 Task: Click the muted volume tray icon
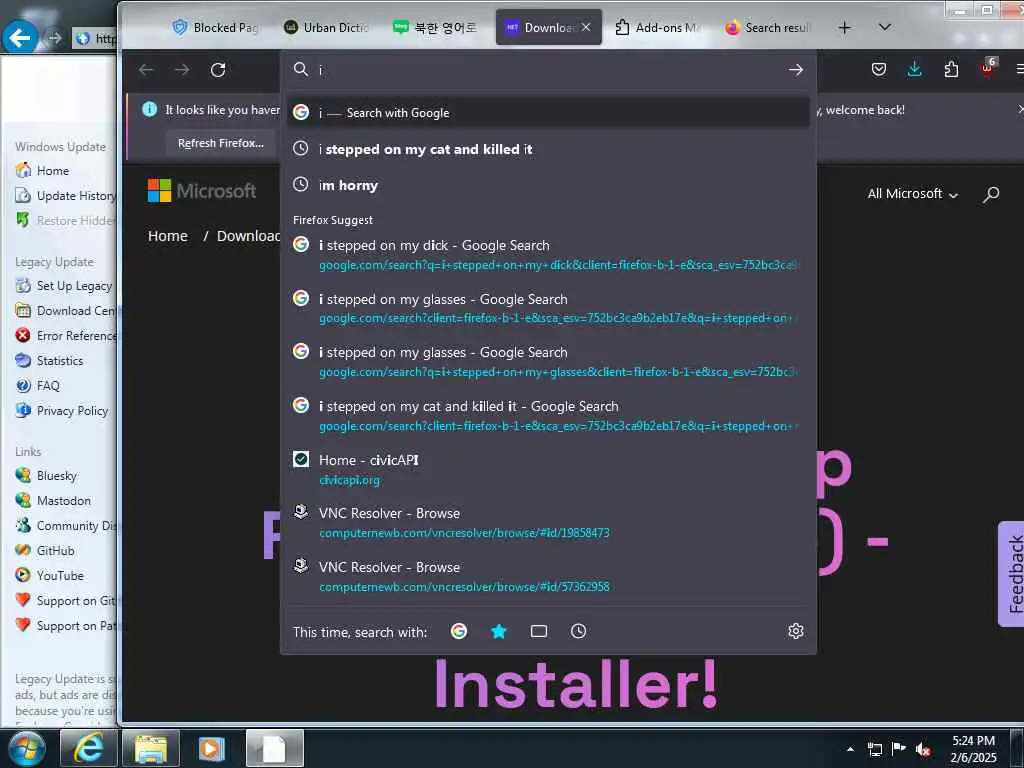click(x=923, y=748)
